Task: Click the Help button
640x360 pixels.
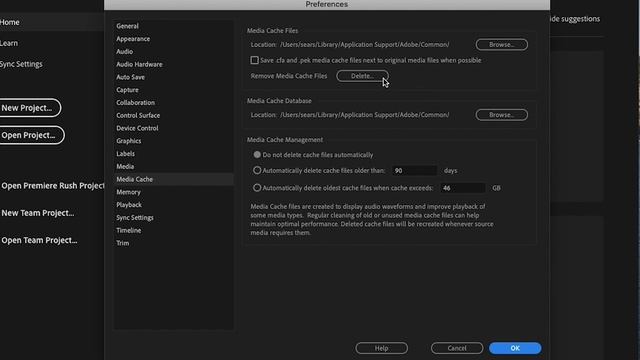Action: point(382,348)
